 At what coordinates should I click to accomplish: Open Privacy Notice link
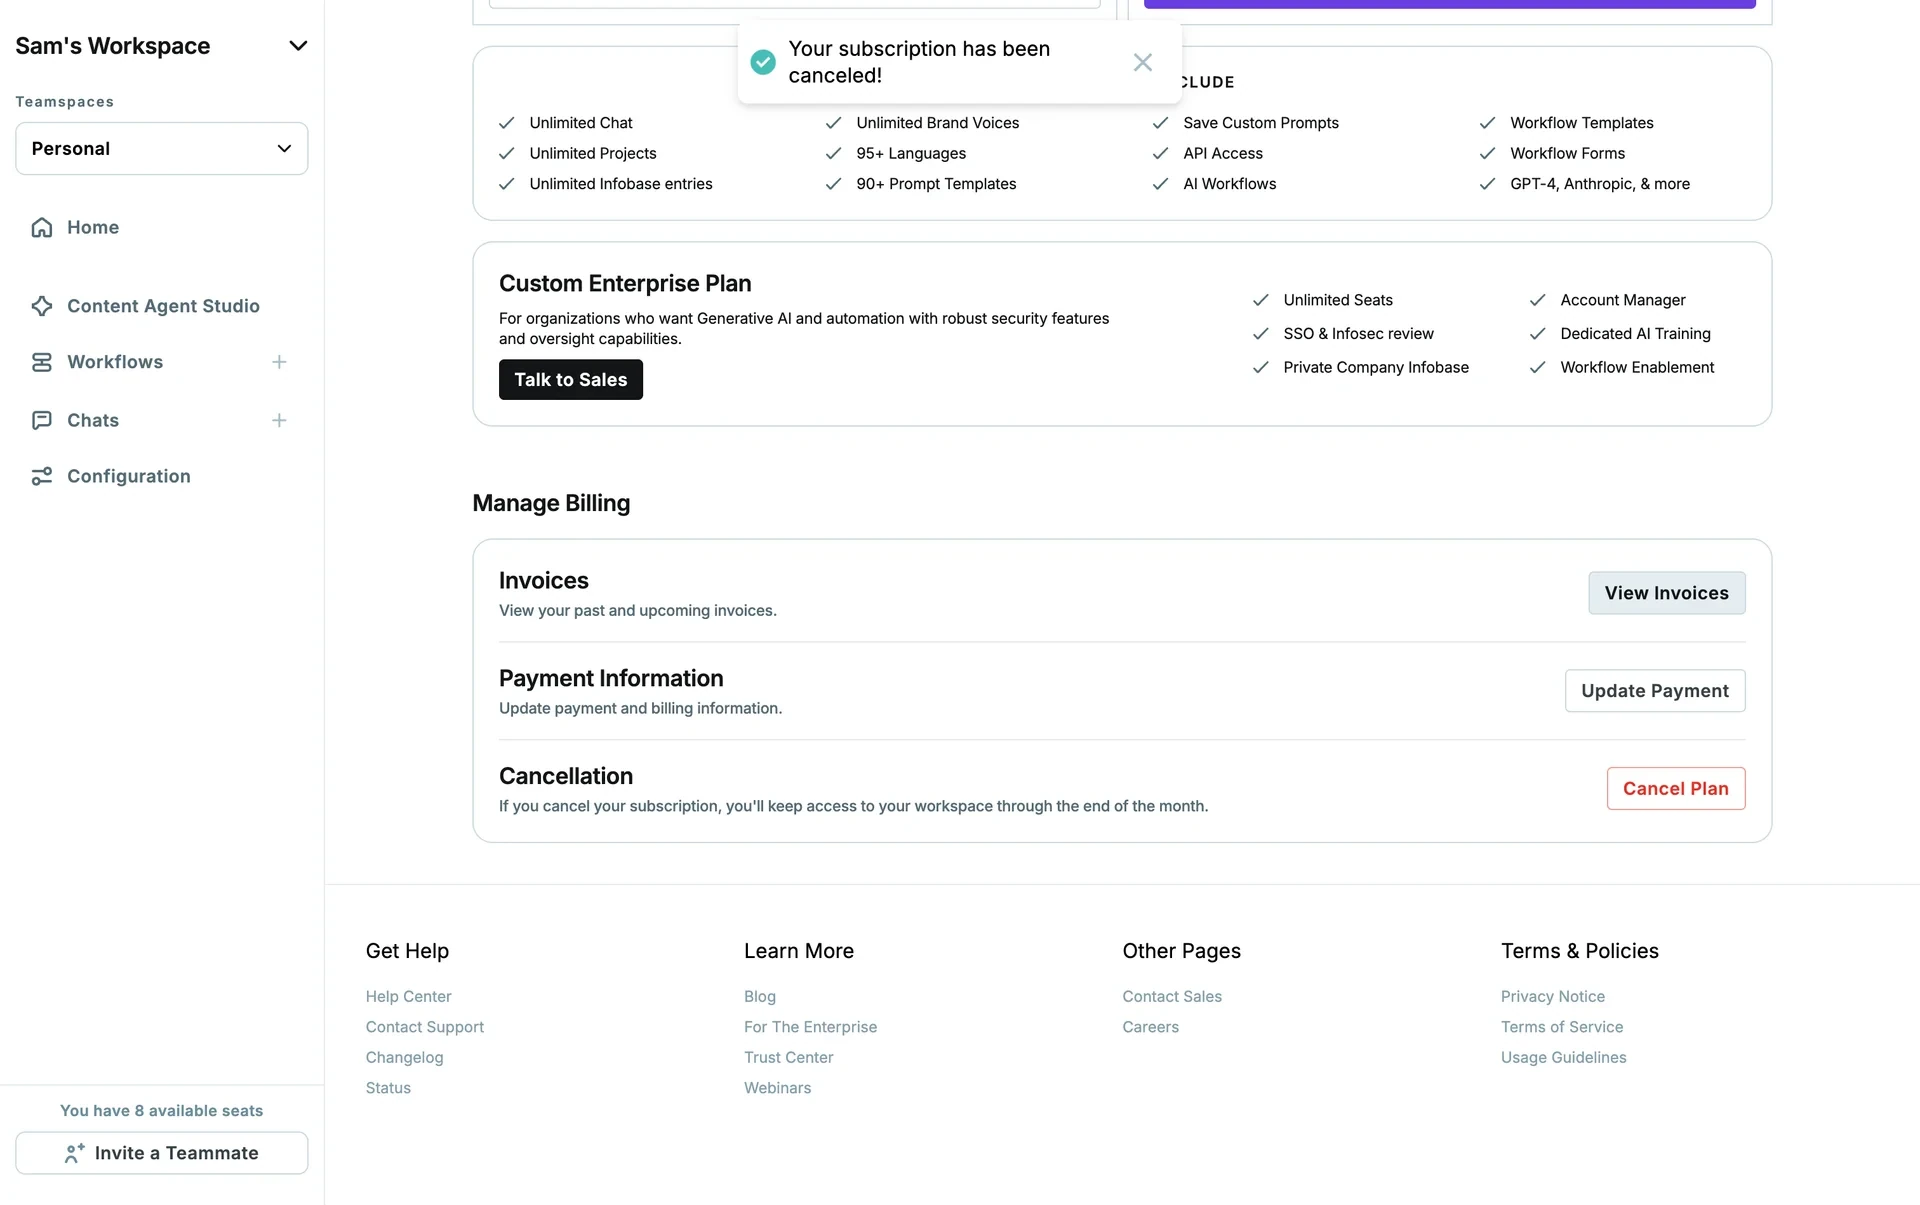pyautogui.click(x=1552, y=997)
